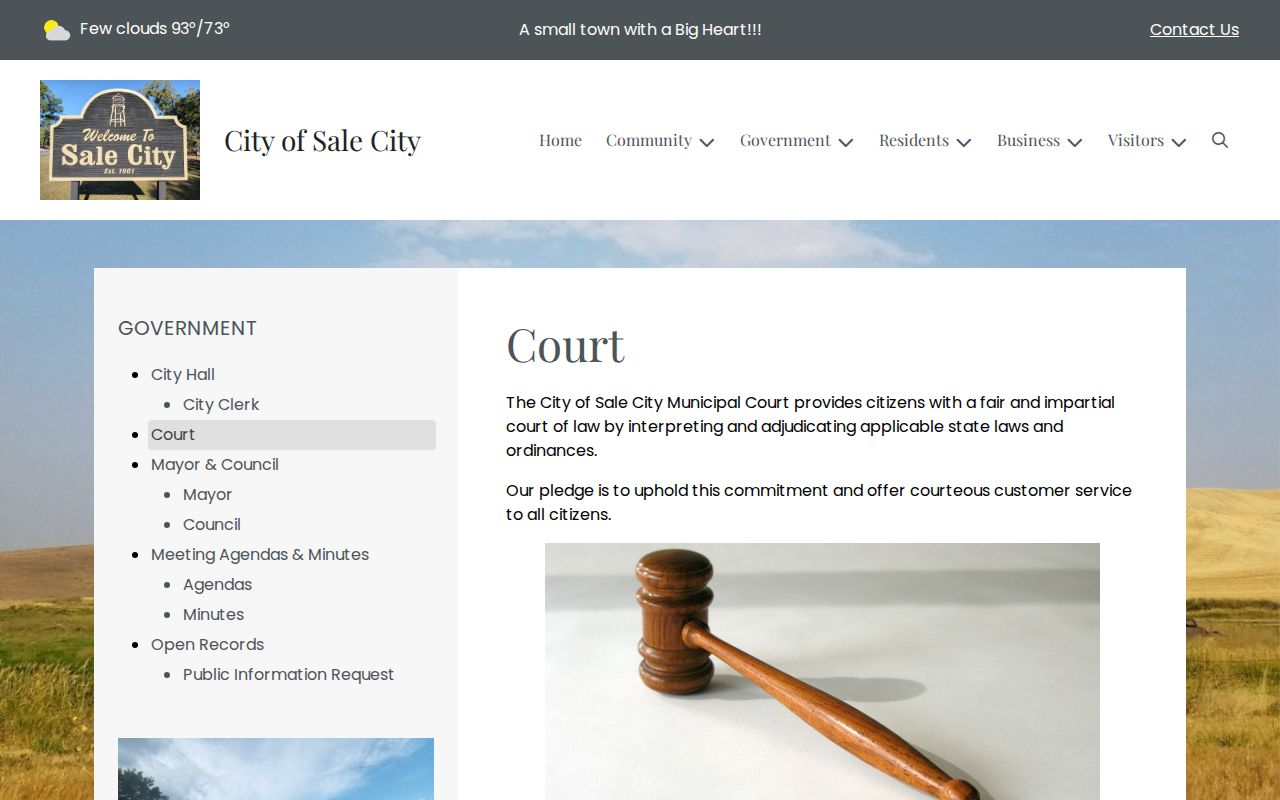Go to the Home page

click(560, 140)
